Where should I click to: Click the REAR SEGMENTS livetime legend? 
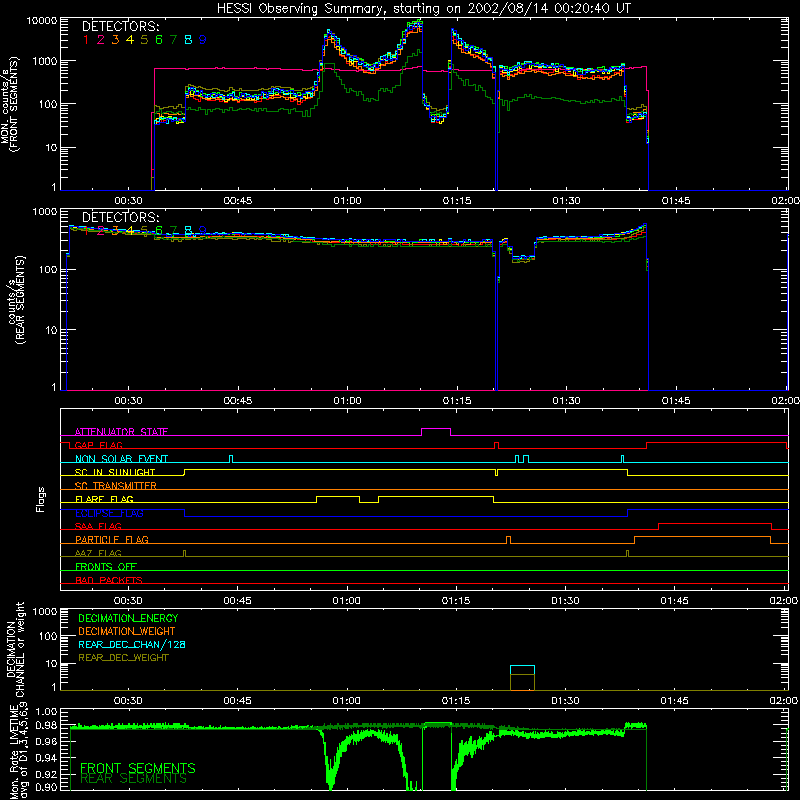134,779
